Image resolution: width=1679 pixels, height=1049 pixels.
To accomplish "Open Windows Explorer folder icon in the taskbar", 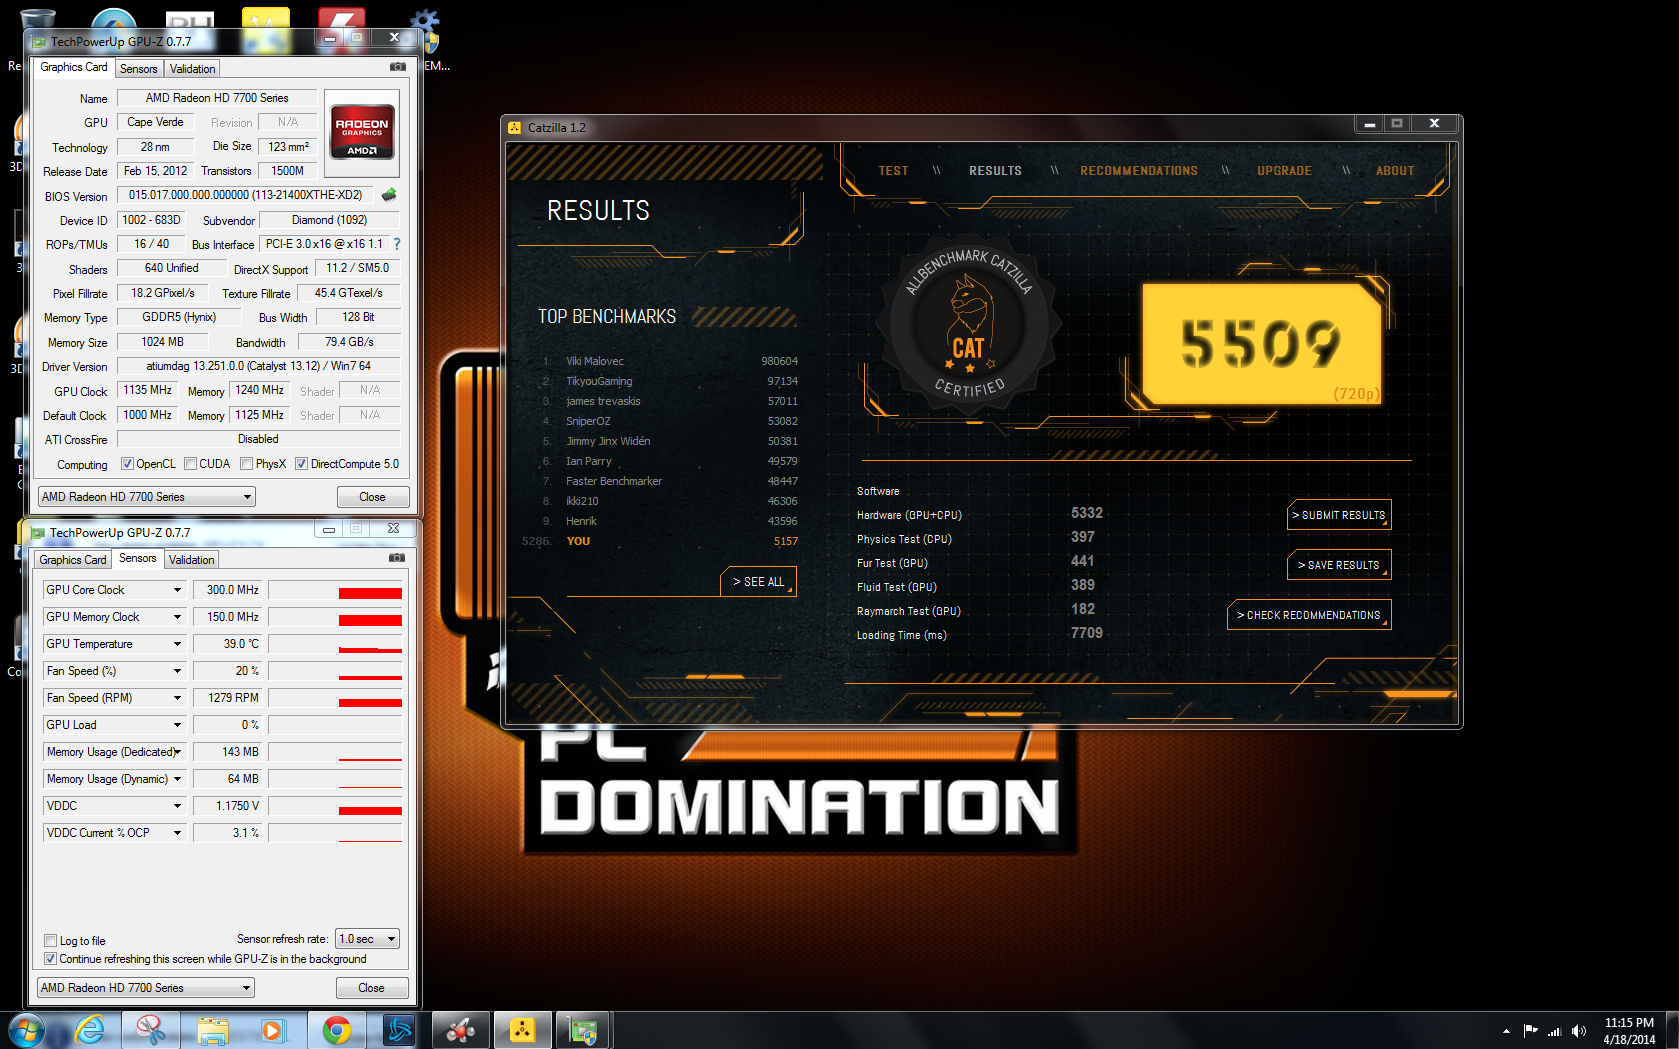I will tap(213, 1030).
